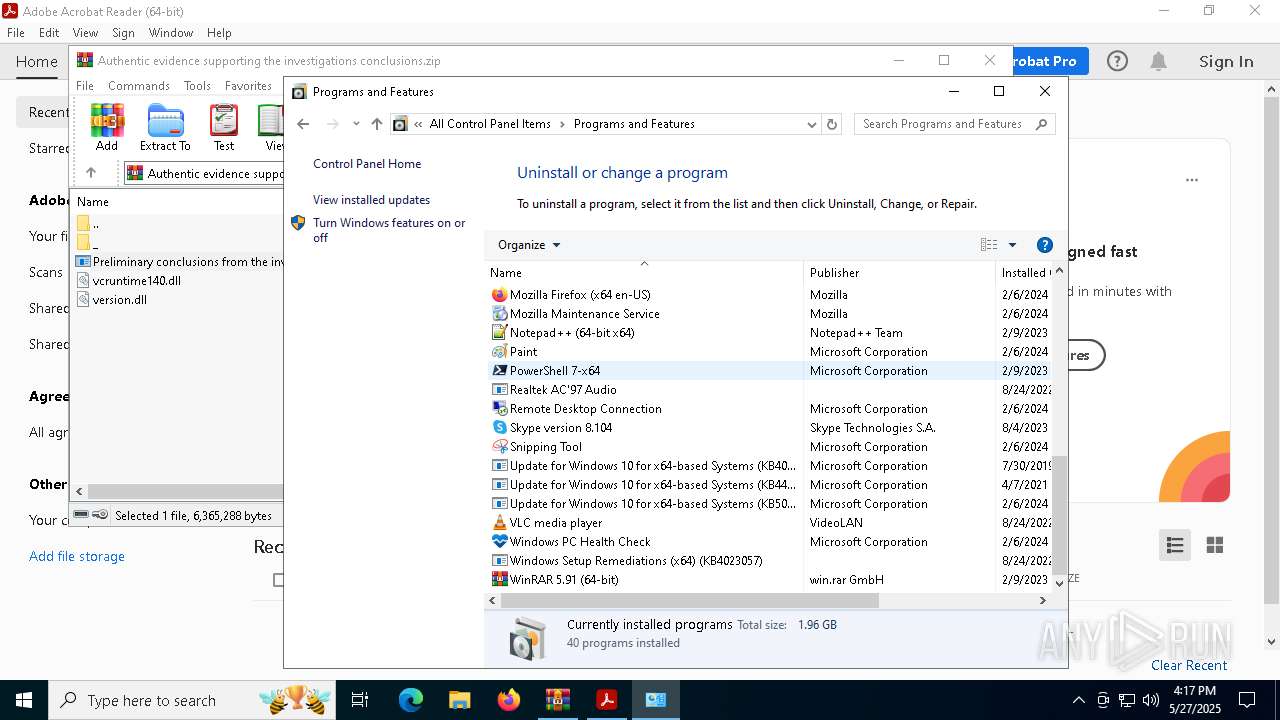Open the Organize dropdown
Image resolution: width=1280 pixels, height=720 pixels.
(x=529, y=245)
